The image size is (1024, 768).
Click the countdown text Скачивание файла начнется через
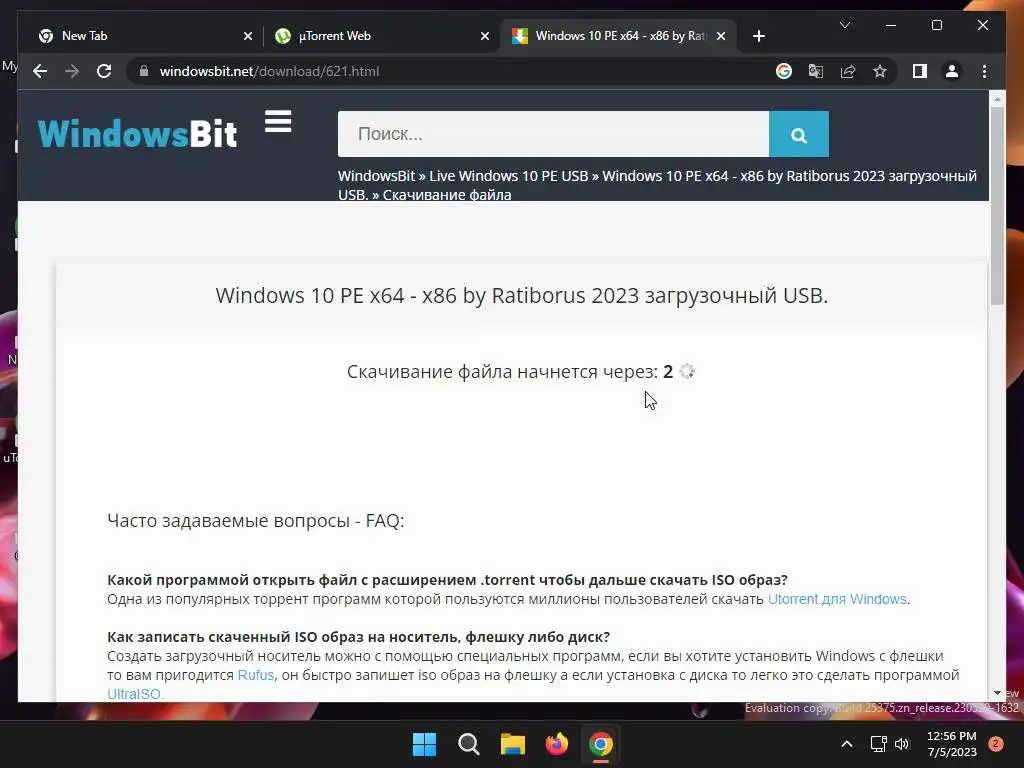tap(503, 372)
